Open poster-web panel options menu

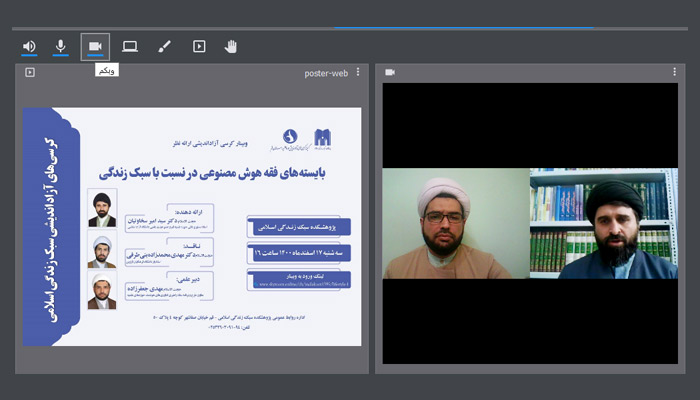coord(358,72)
